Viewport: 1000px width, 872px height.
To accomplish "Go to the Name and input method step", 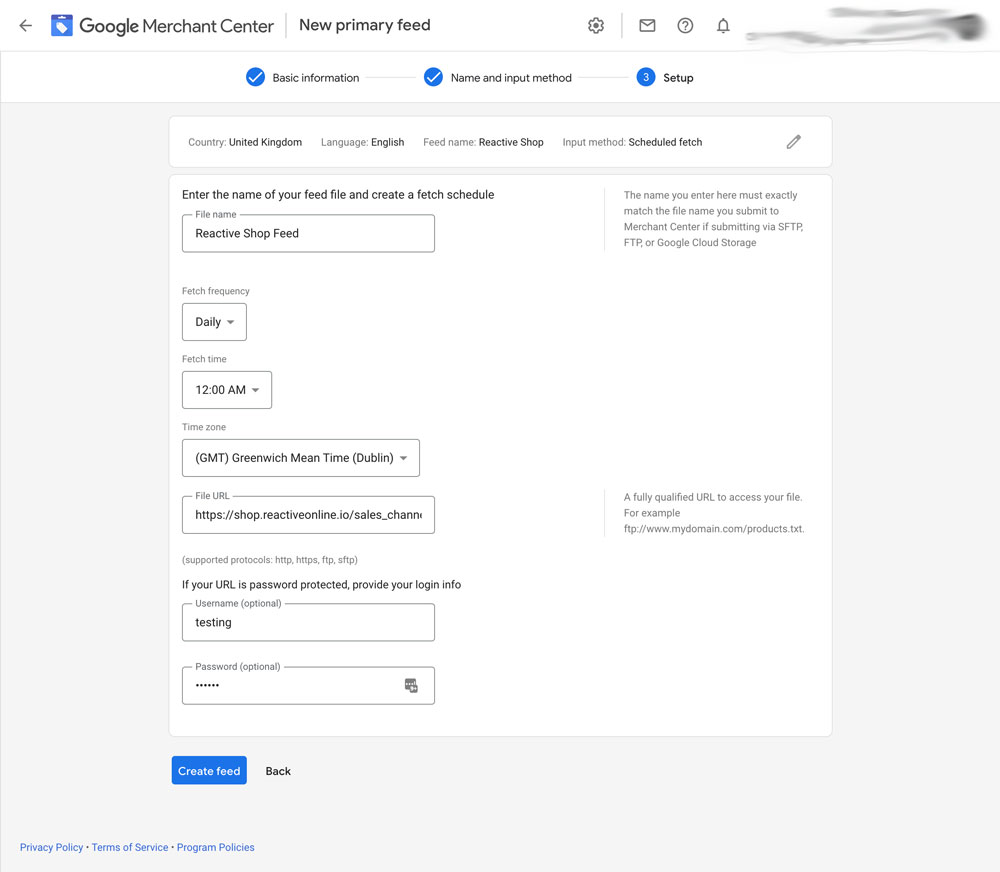I will point(511,78).
